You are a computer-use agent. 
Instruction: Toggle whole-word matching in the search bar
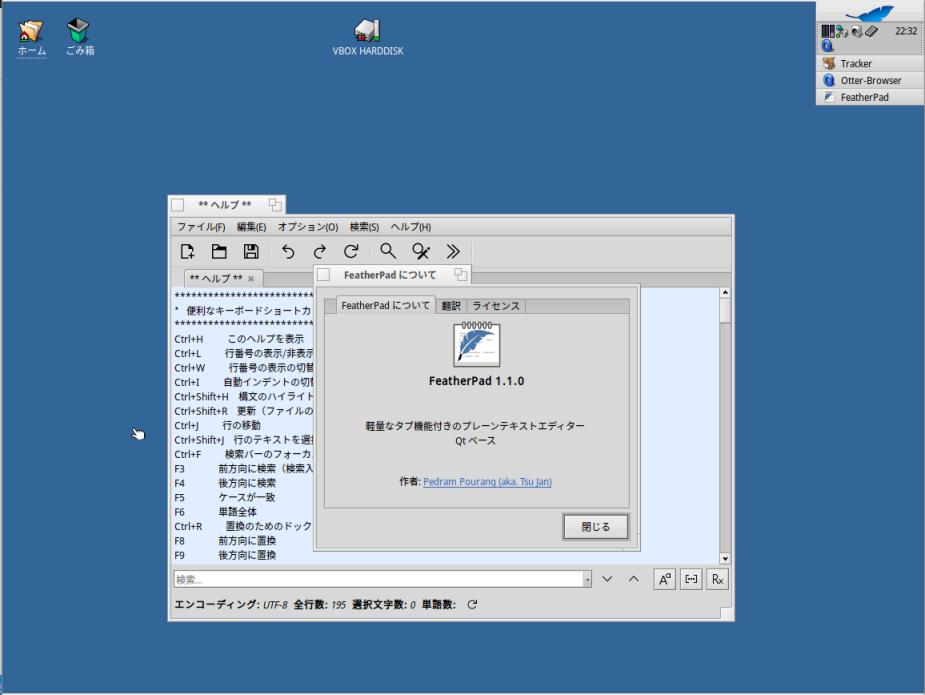tap(690, 578)
